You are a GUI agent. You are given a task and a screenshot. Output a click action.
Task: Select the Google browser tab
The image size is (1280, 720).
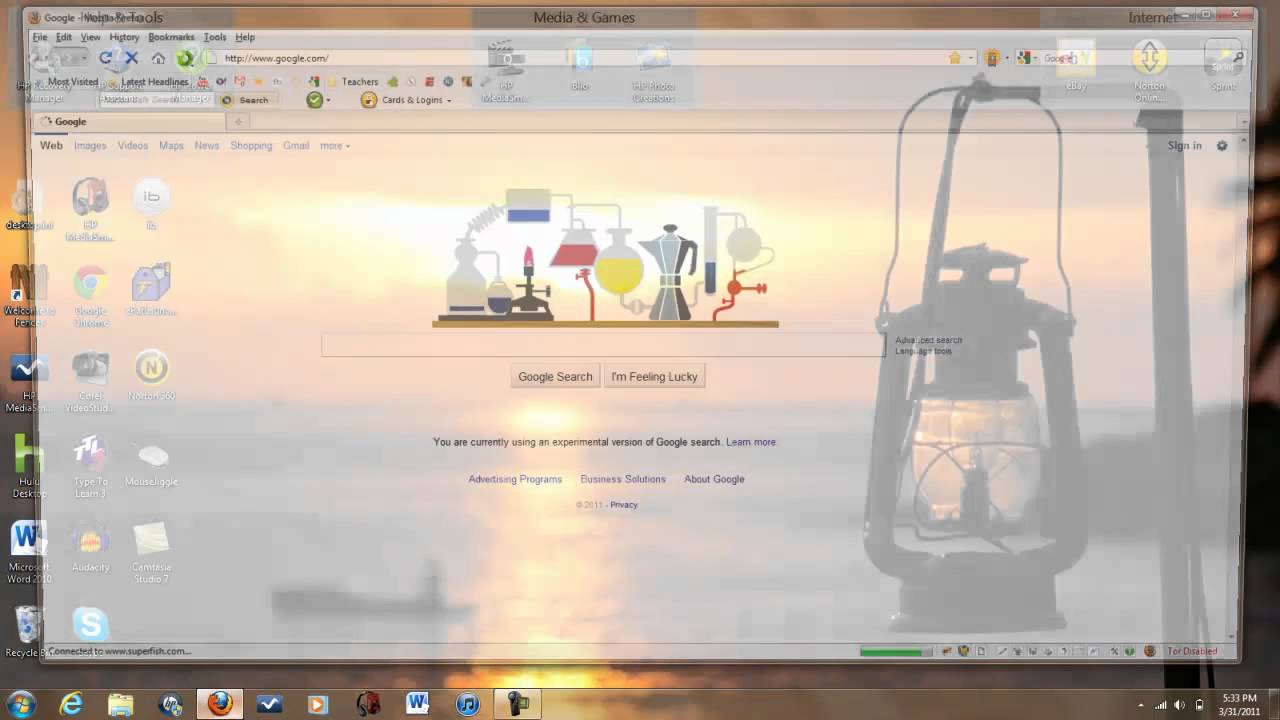(128, 122)
